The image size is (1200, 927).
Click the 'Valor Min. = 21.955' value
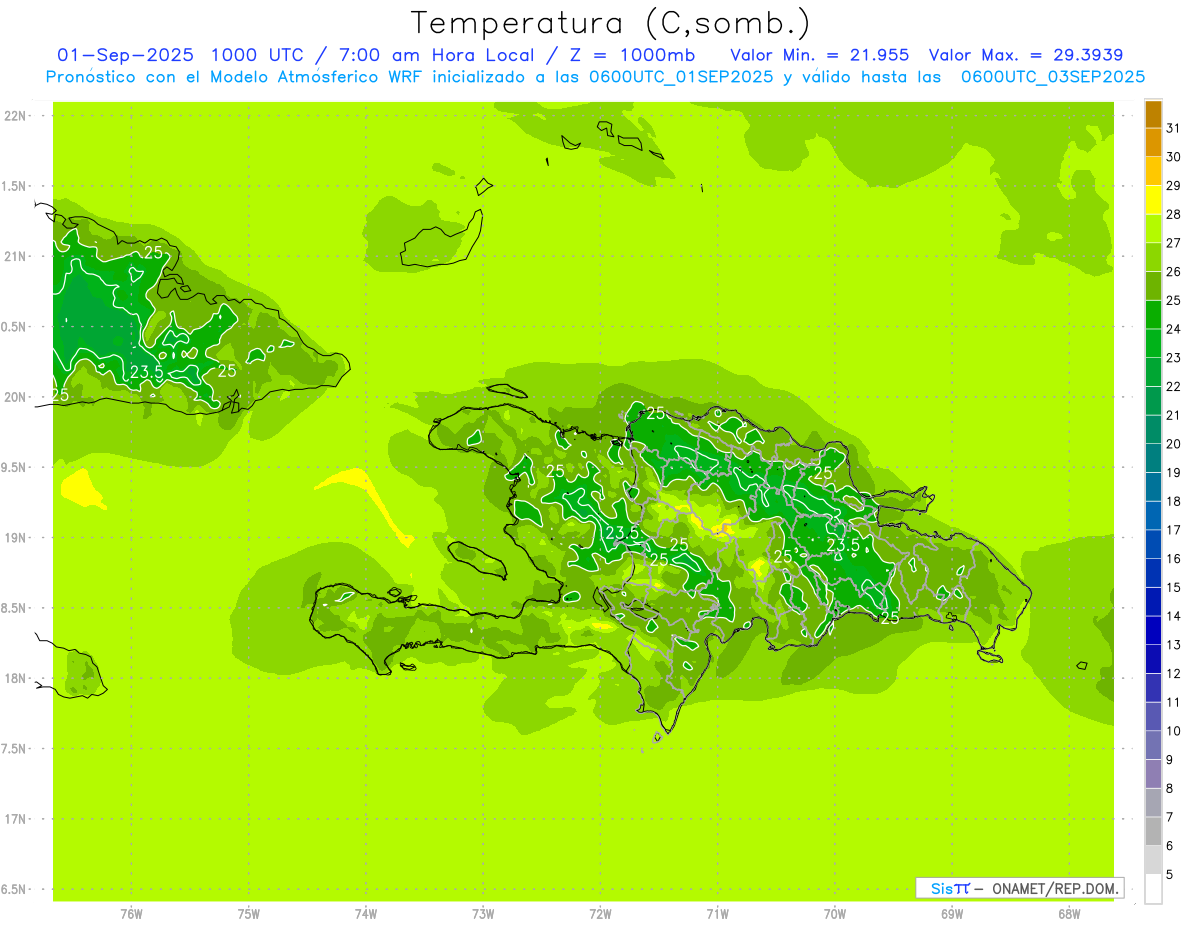[820, 55]
